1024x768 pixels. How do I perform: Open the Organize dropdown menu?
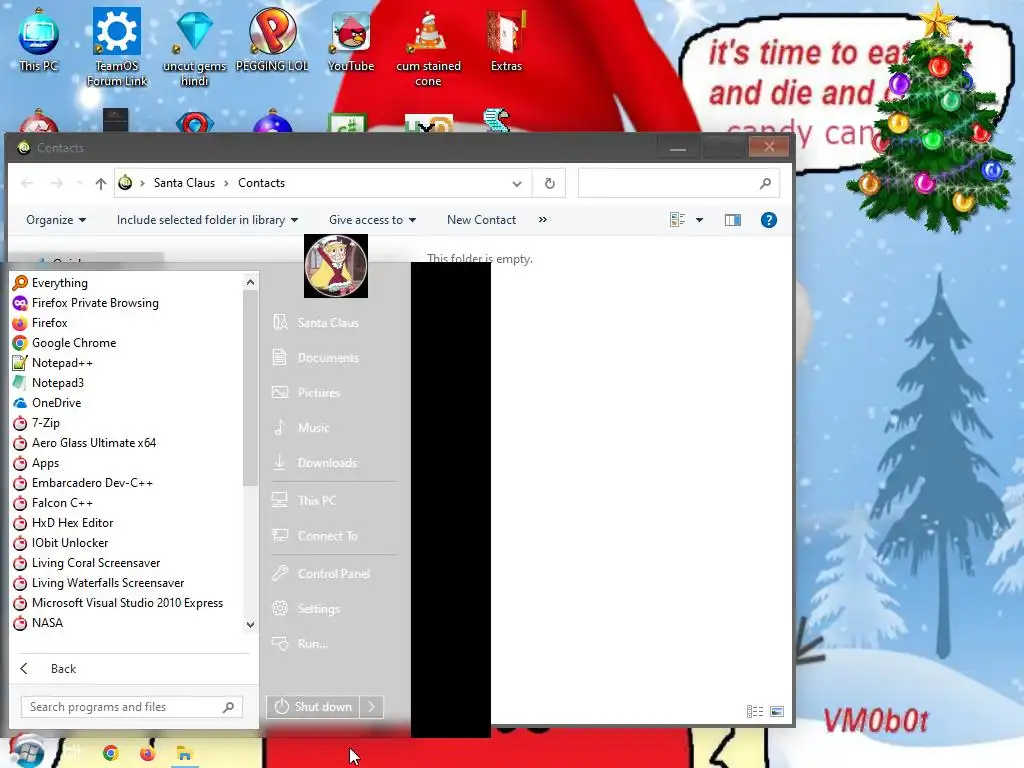point(56,220)
